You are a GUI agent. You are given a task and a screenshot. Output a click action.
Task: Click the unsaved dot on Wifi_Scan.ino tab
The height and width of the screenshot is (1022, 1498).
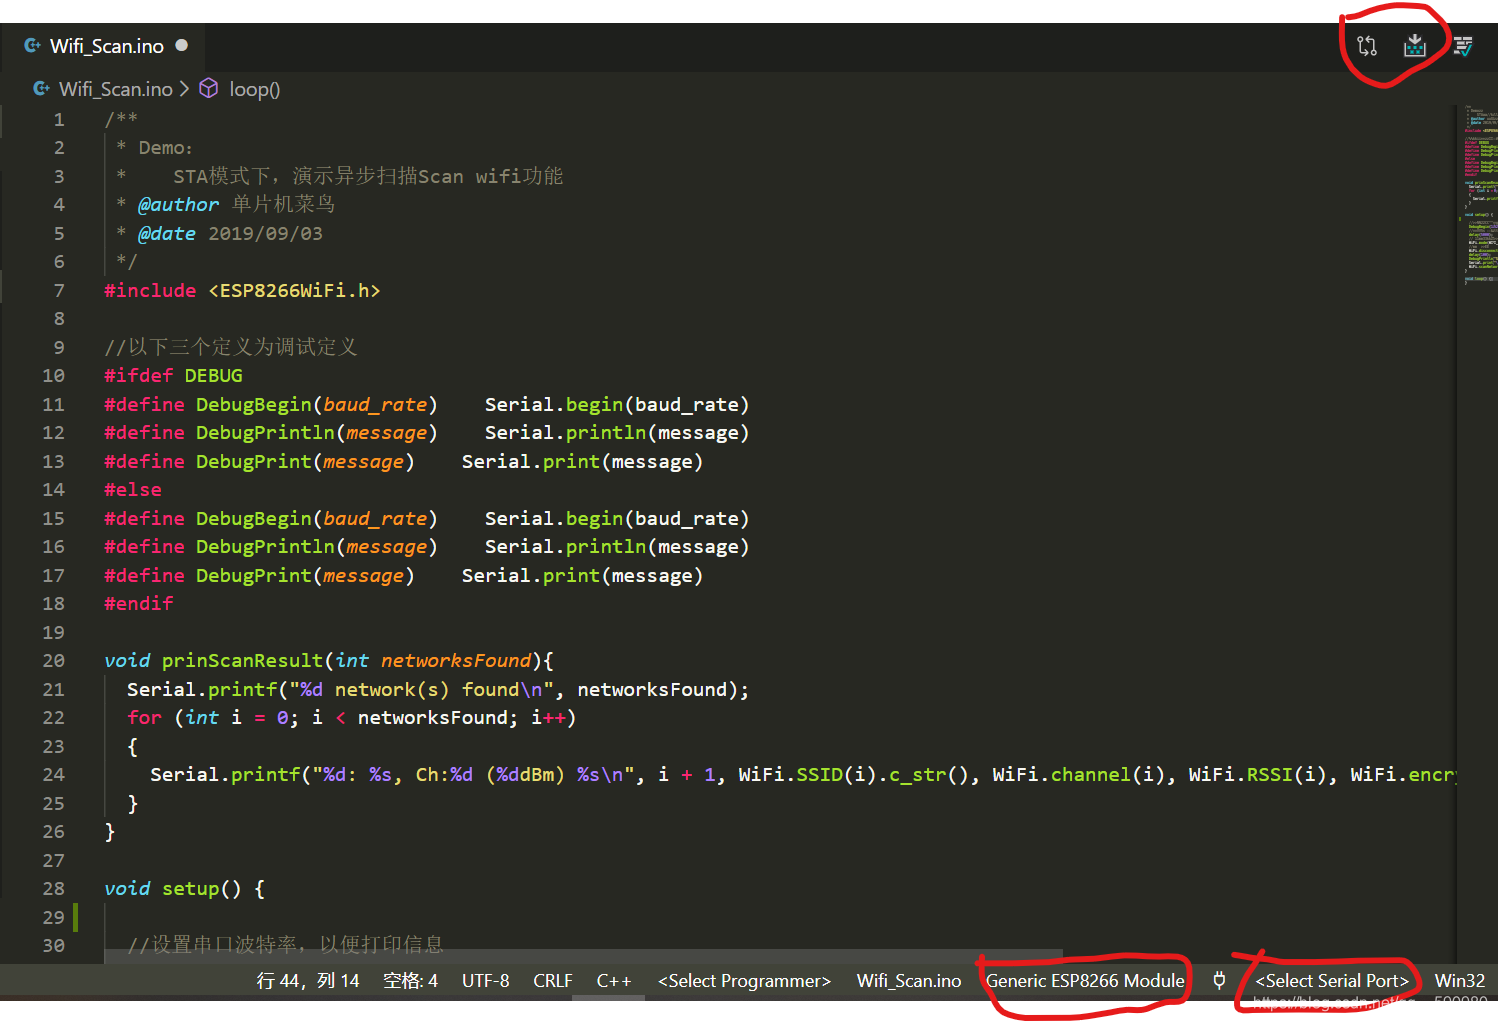181,45
